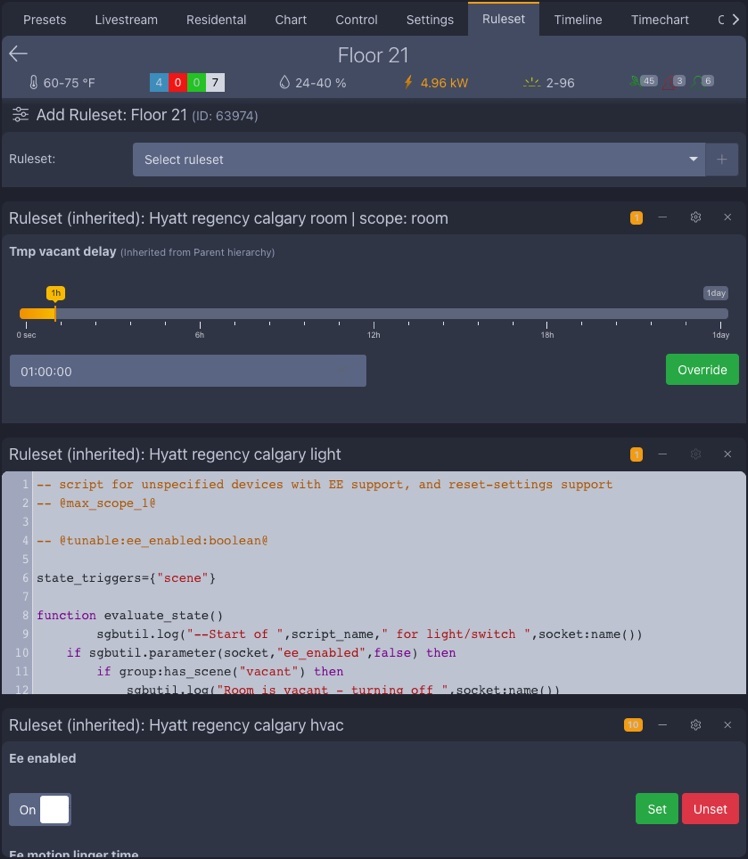Click the device badge showing 6

[707, 81]
